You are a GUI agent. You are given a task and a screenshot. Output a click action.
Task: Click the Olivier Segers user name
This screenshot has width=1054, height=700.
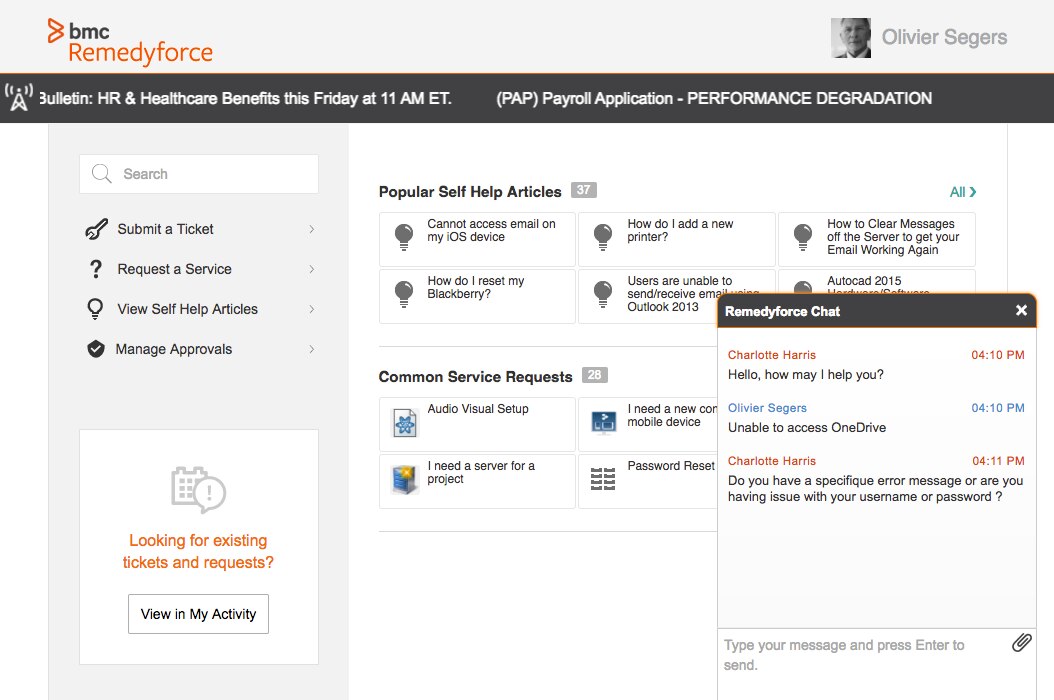[944, 37]
